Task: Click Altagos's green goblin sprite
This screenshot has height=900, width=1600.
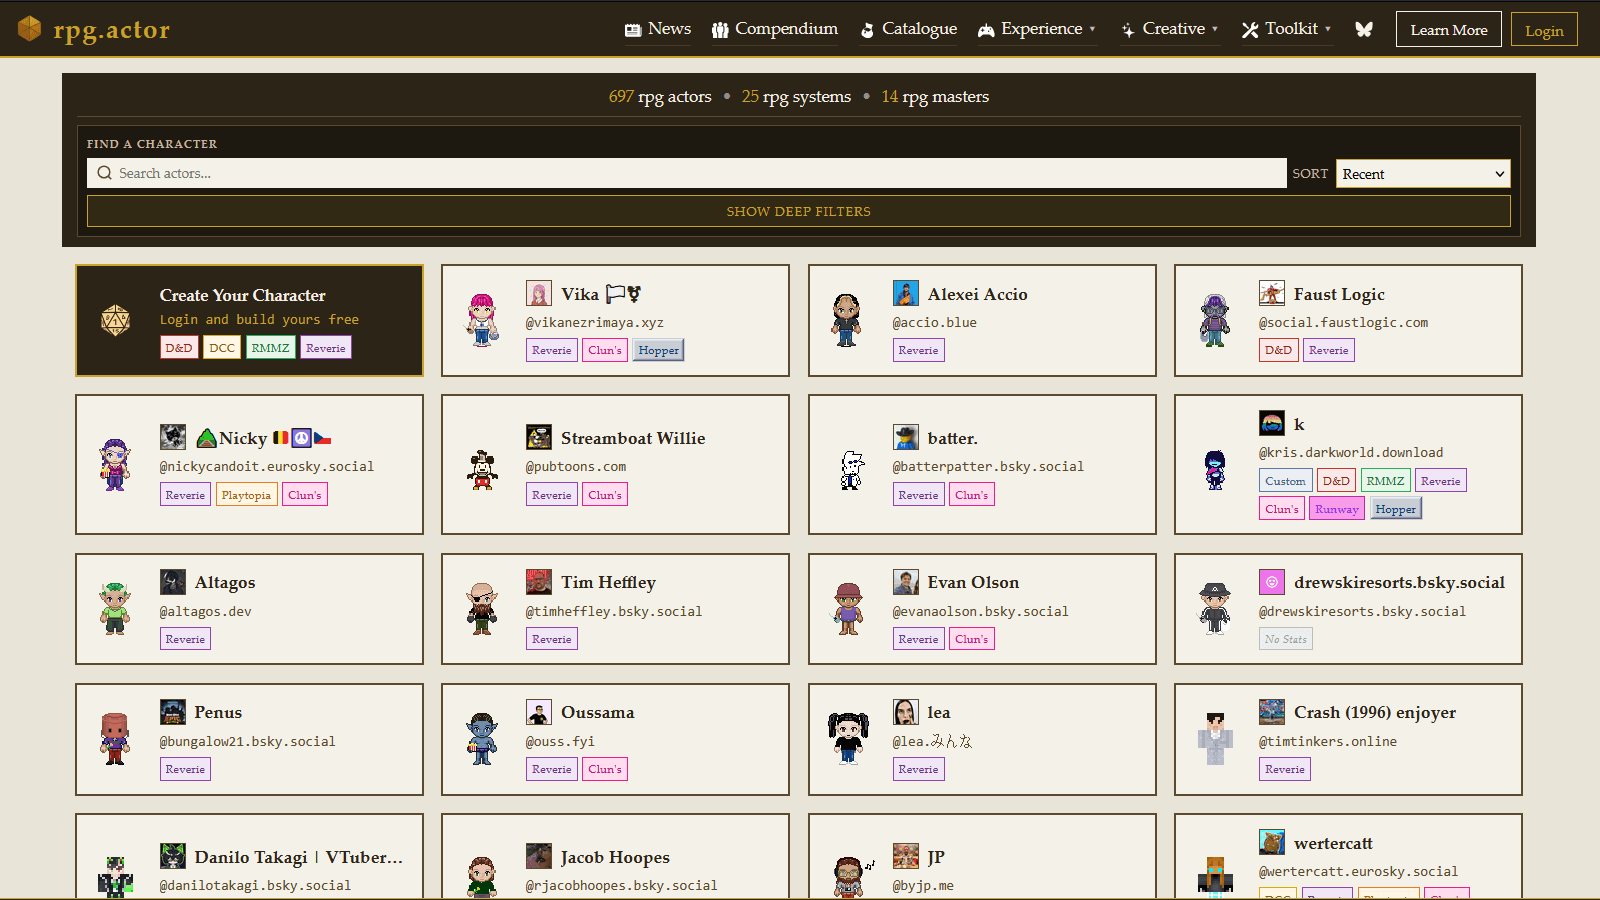Action: point(115,608)
